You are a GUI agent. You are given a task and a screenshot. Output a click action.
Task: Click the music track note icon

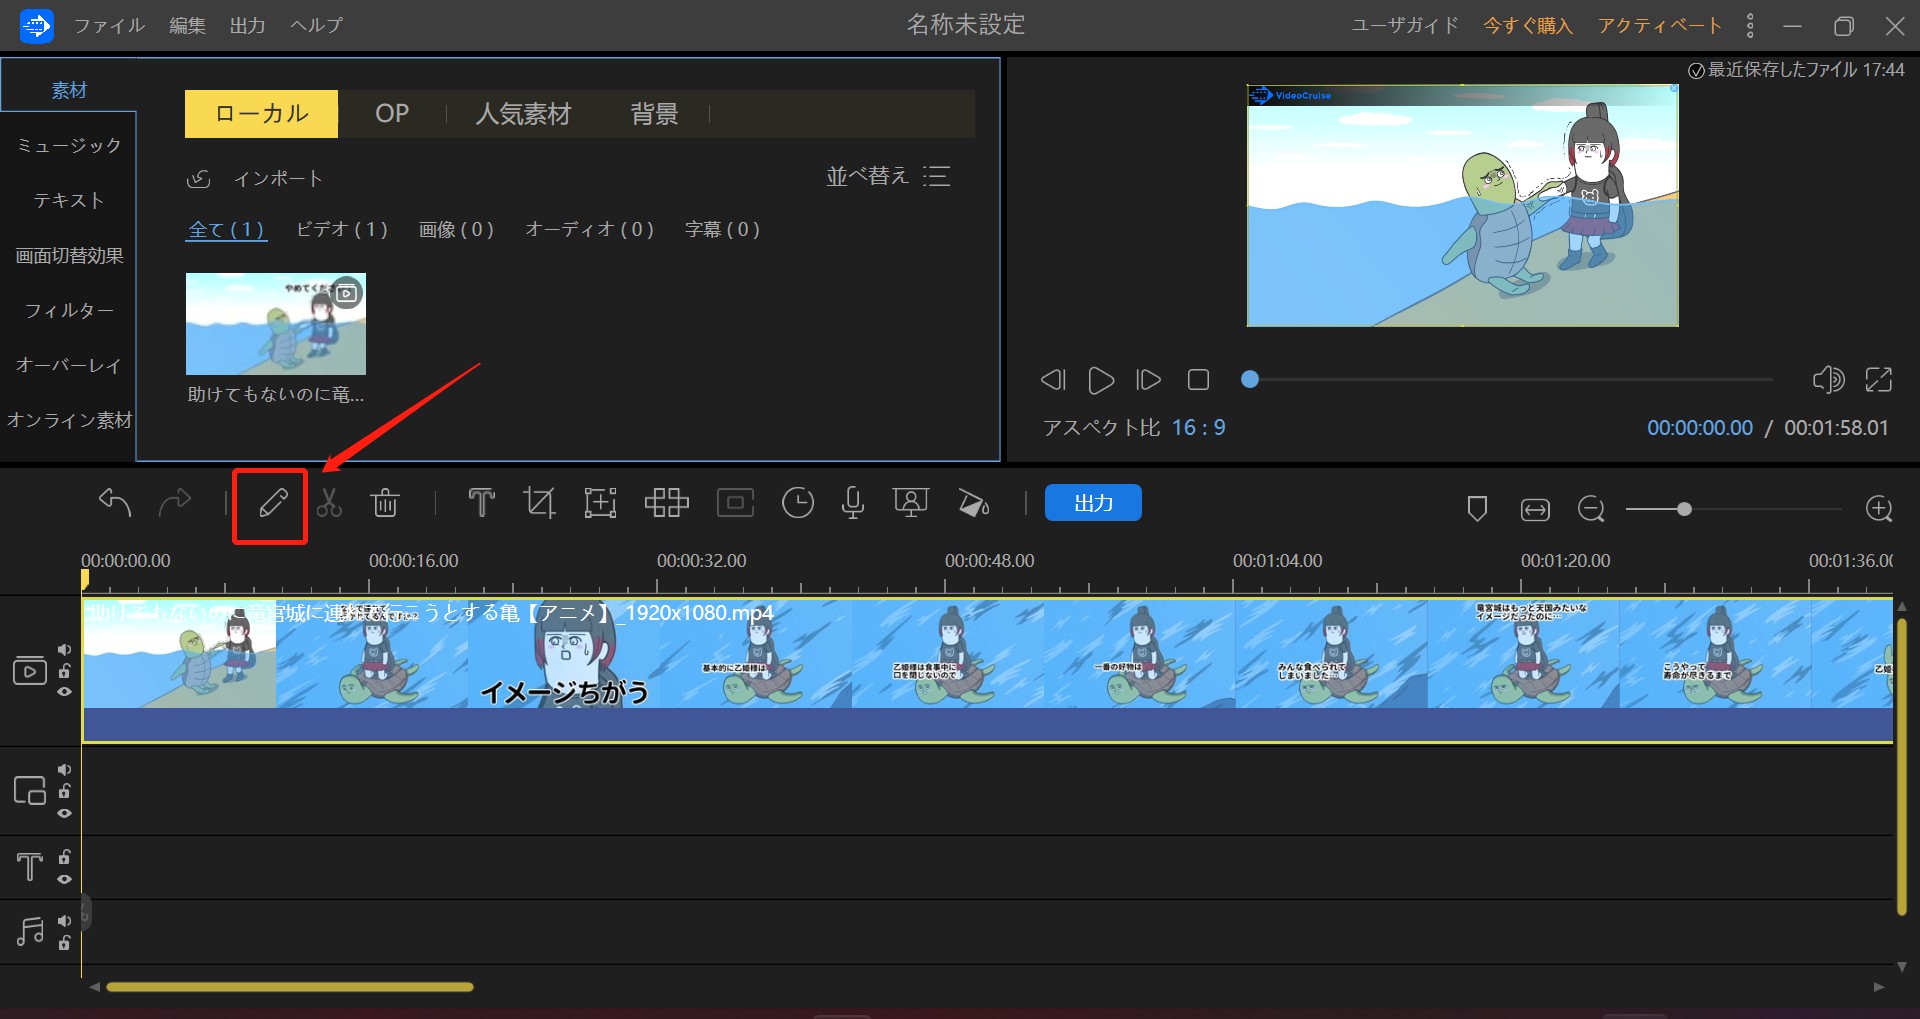[30, 932]
